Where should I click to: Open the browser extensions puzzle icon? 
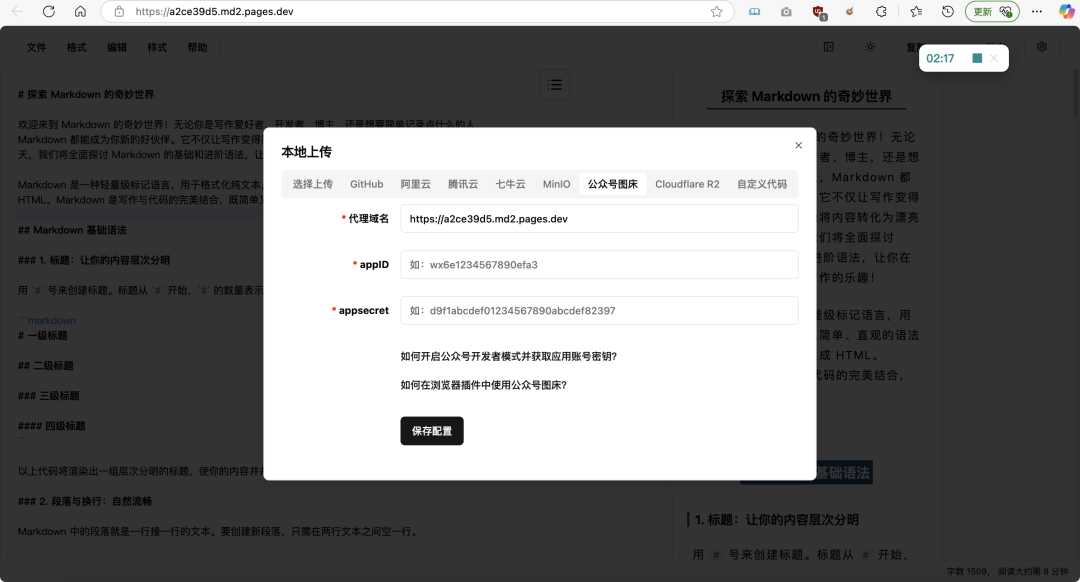881,11
